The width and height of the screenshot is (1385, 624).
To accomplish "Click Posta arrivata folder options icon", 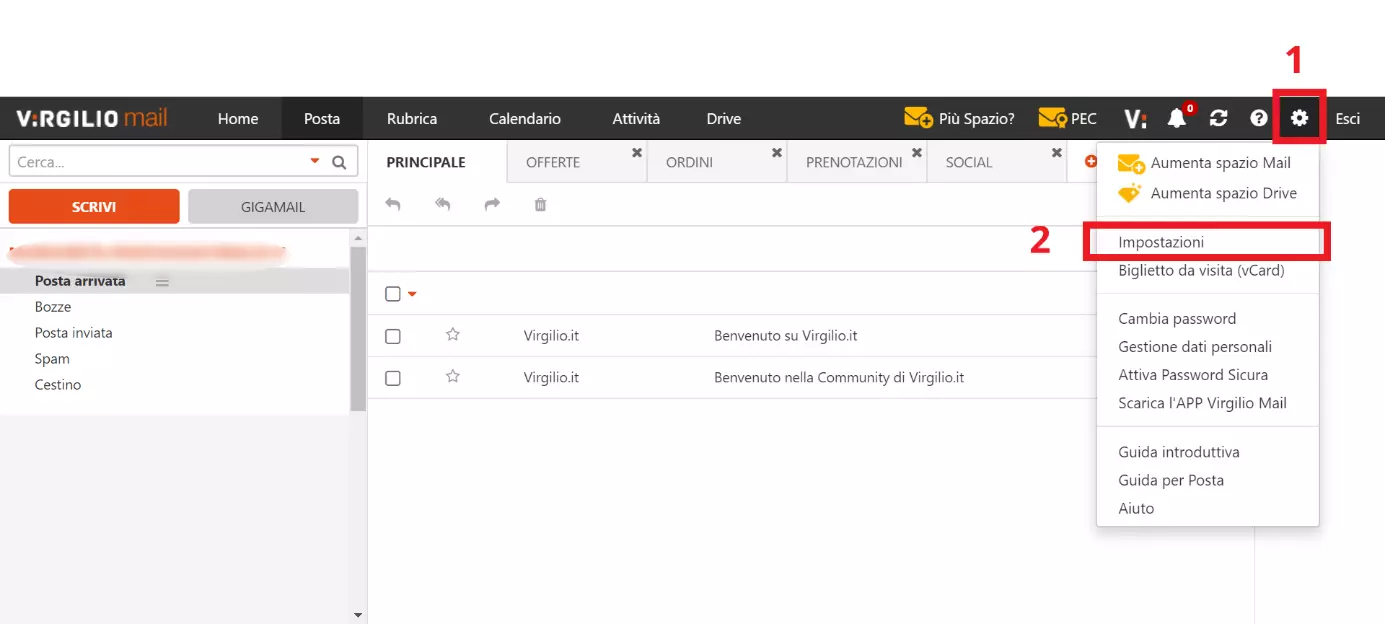I will [162, 282].
